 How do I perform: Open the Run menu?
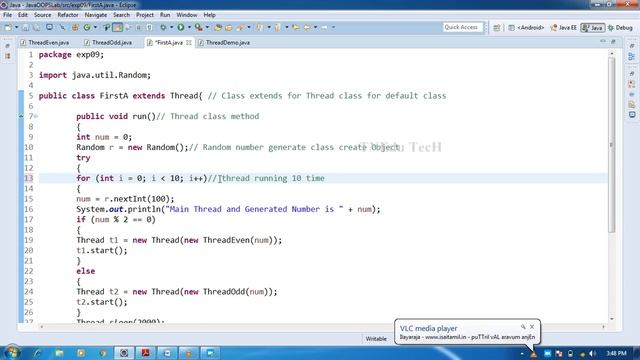click(165, 15)
